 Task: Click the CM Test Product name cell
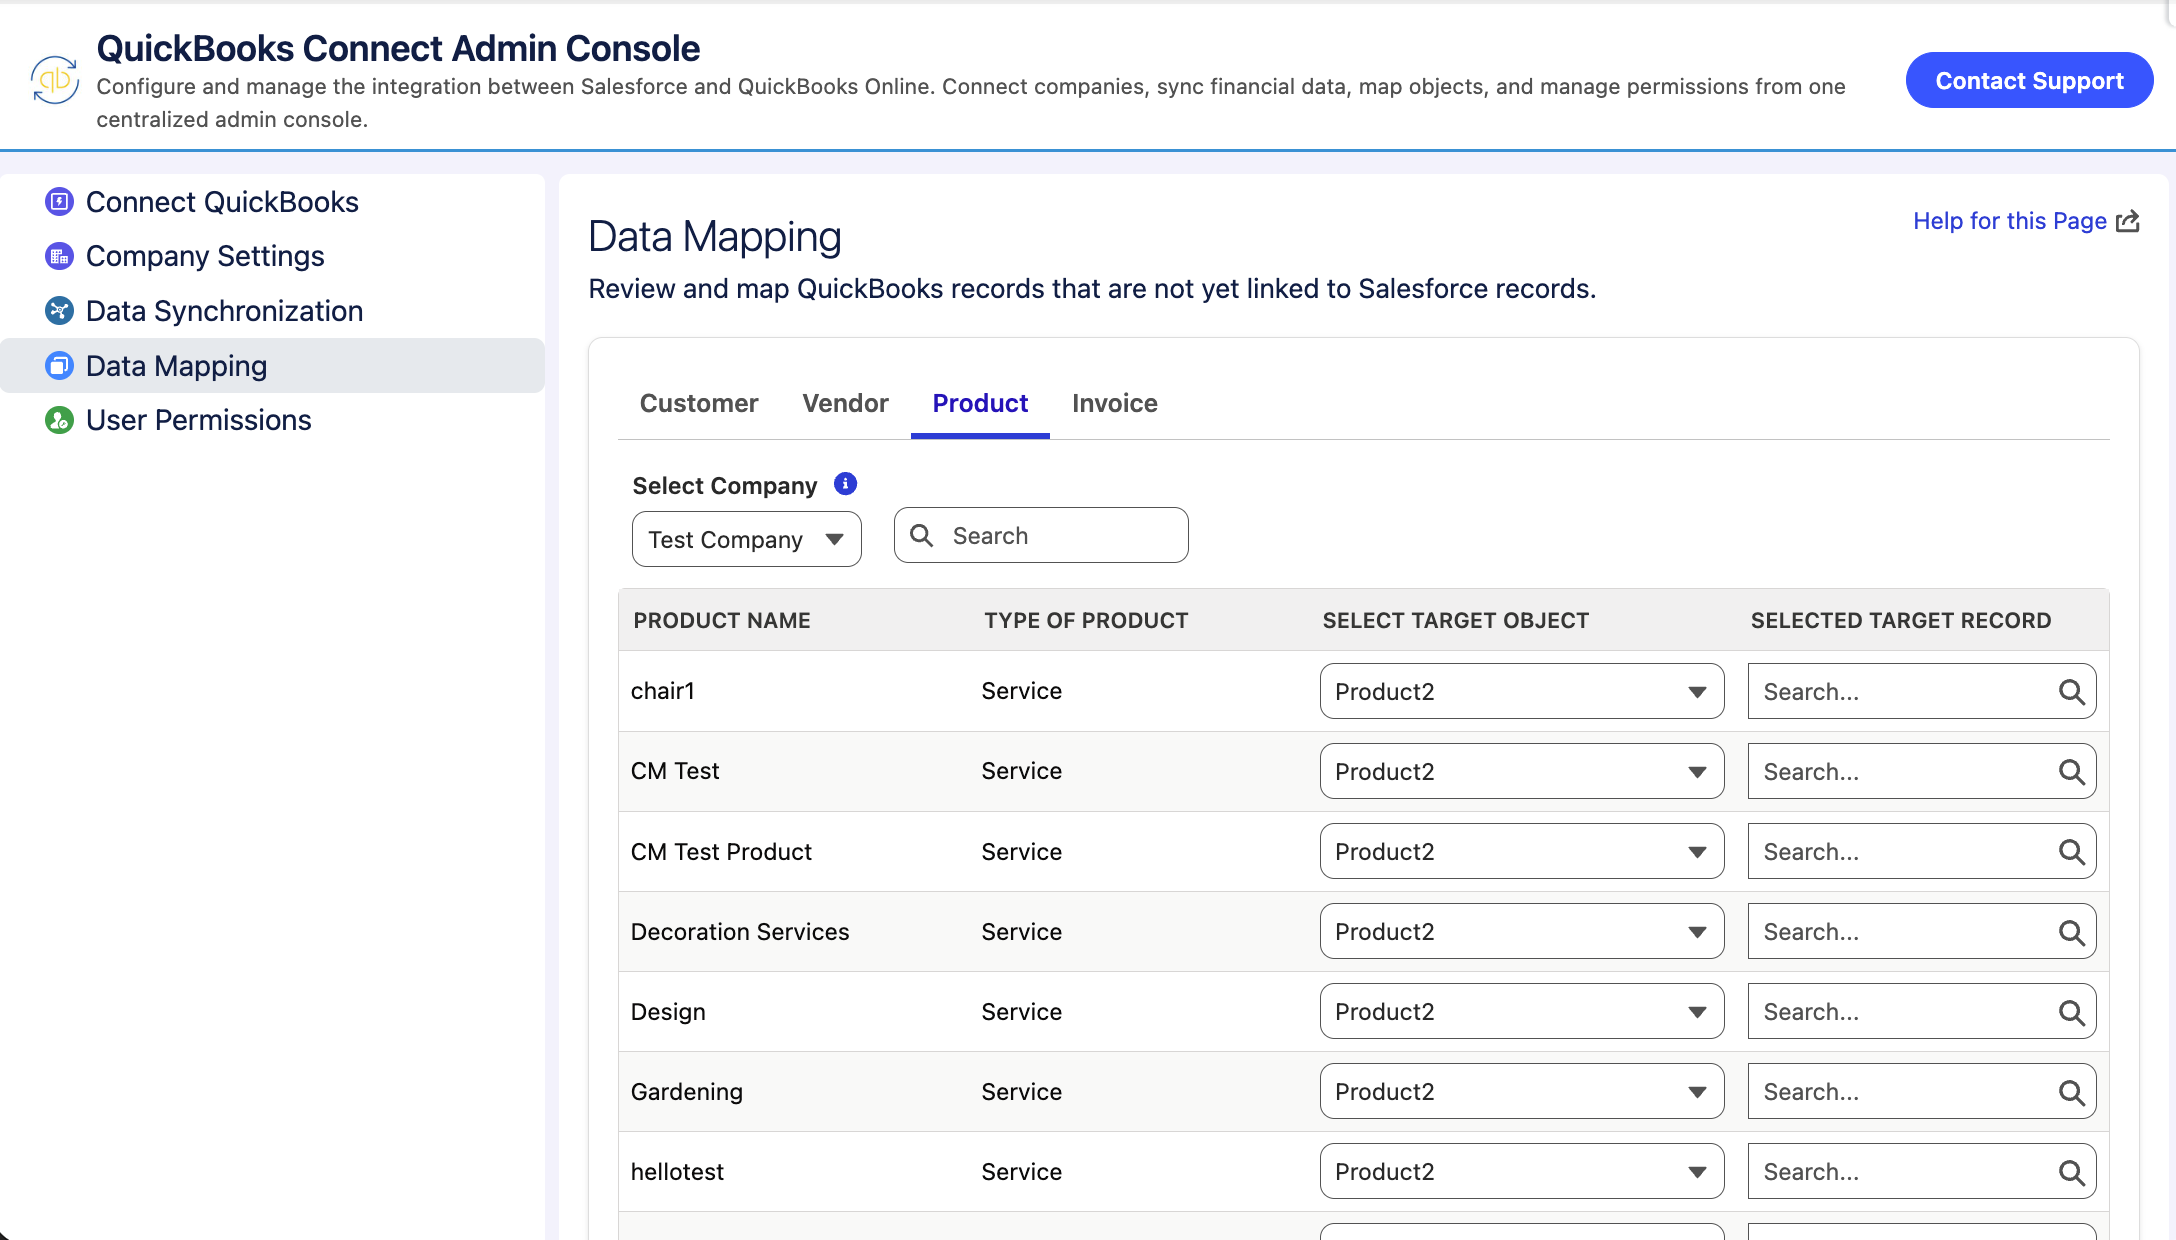[x=721, y=852]
